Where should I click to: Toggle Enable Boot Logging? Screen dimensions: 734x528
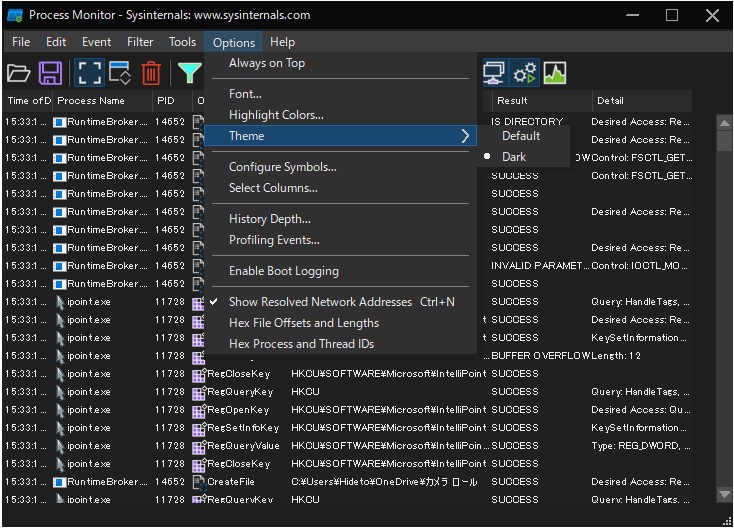coord(340,271)
